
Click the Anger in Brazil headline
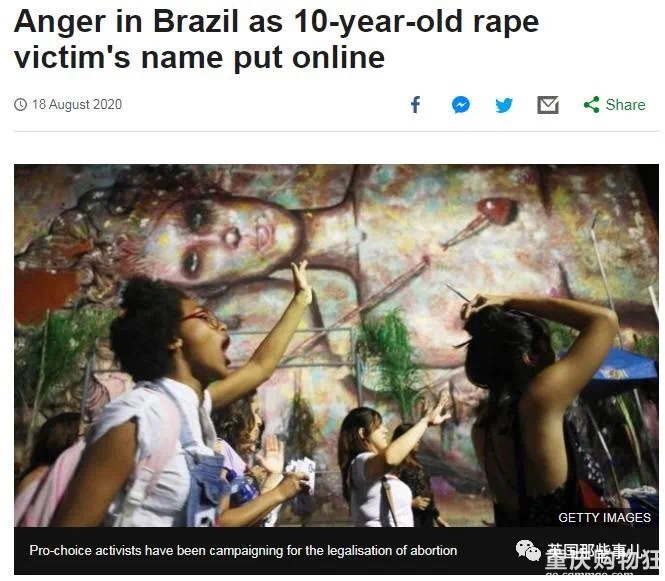276,39
